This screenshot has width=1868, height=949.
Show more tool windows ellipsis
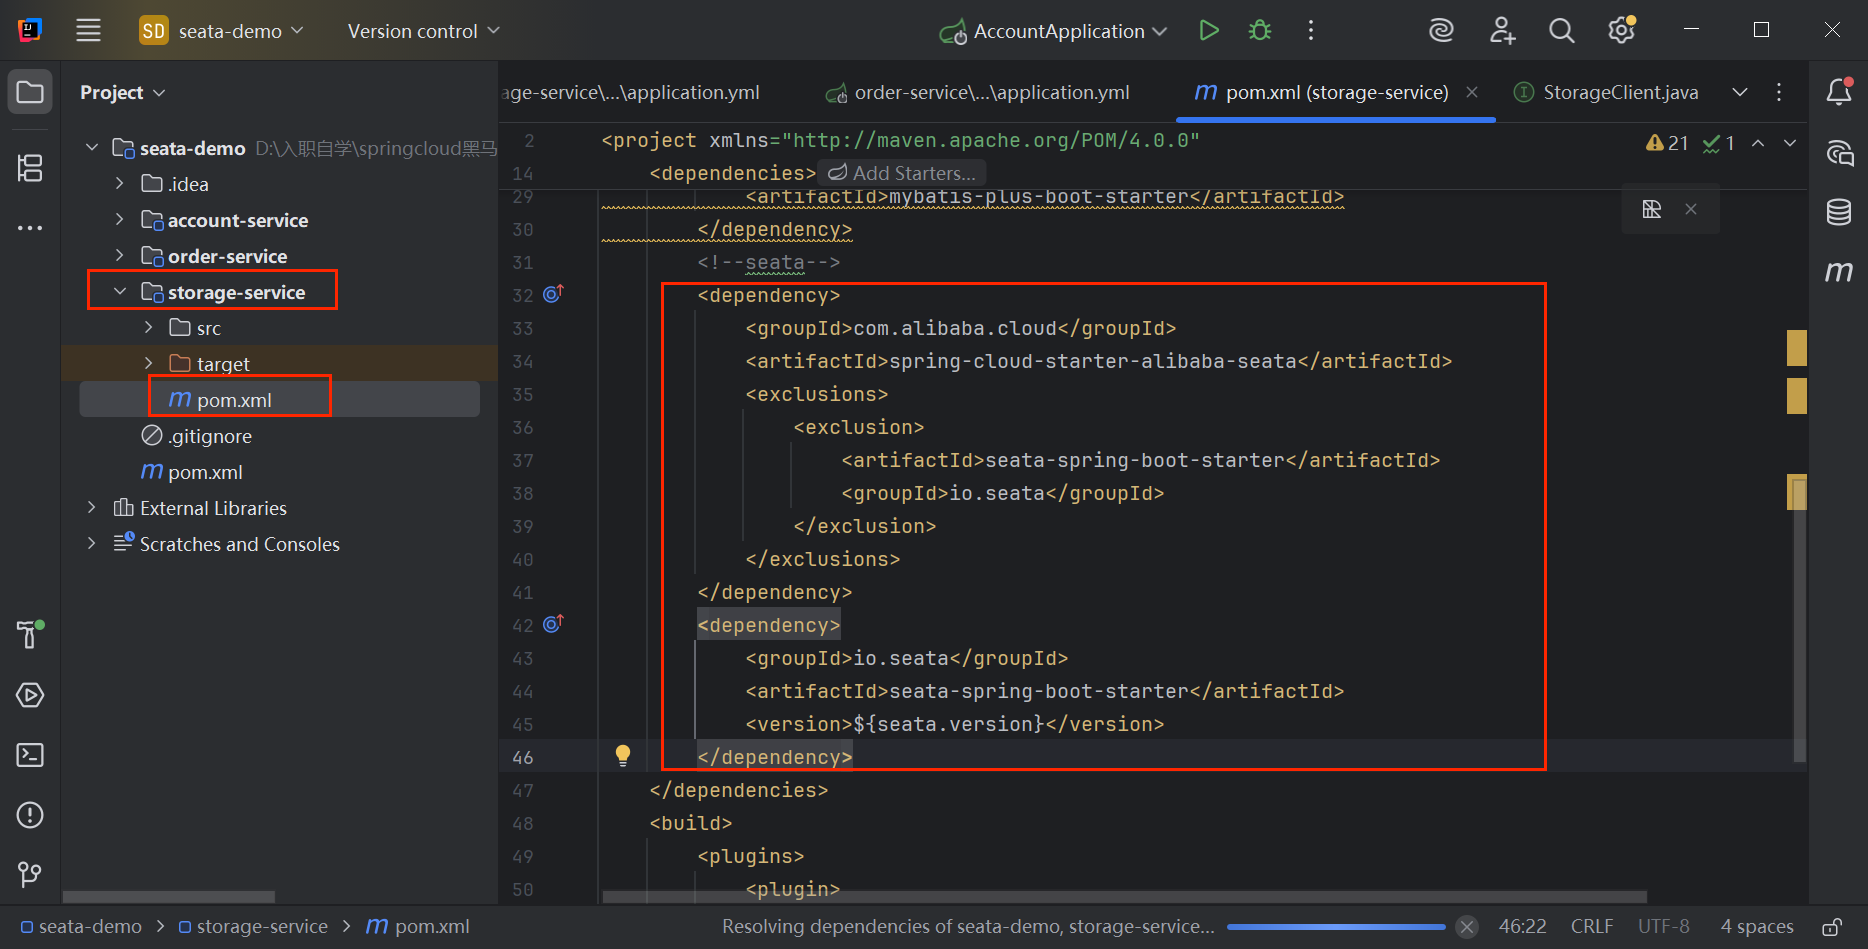(30, 228)
